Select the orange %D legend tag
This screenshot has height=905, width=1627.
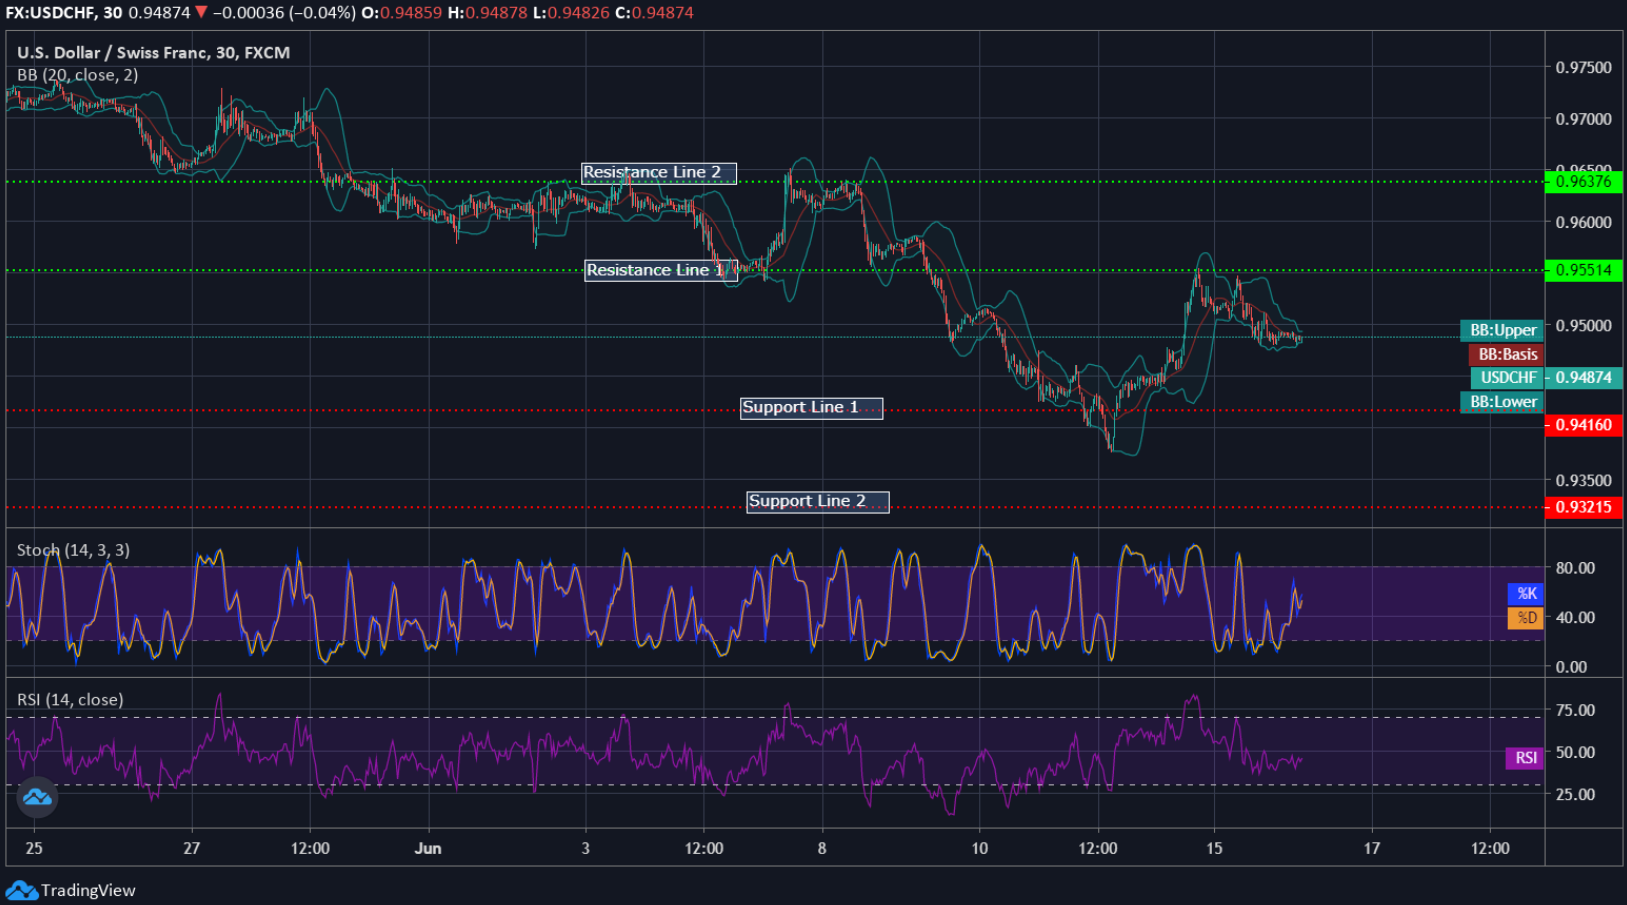1525,618
